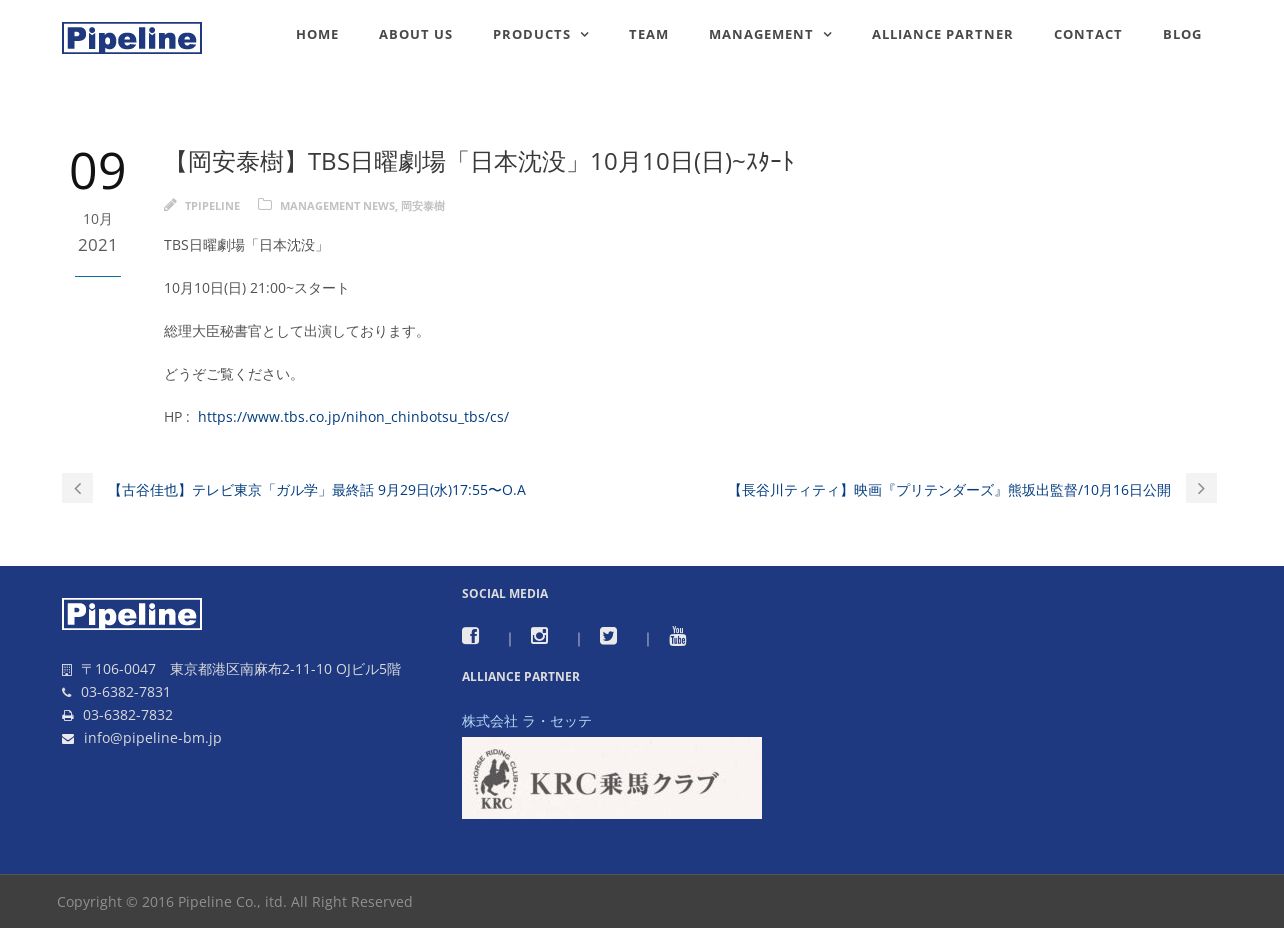This screenshot has height=928, width=1284.
Task: Open the 株式会社 ラ・セッテ partner link
Action: 527,721
